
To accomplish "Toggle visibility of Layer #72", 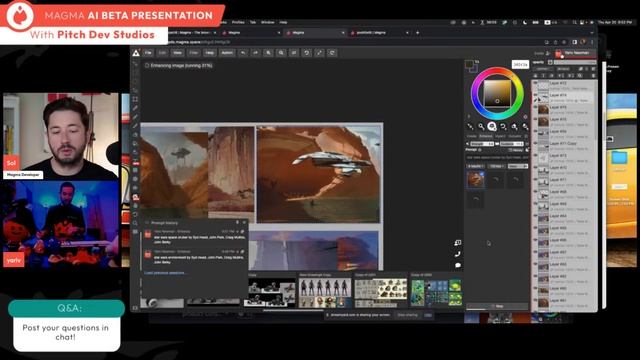I will (535, 168).
